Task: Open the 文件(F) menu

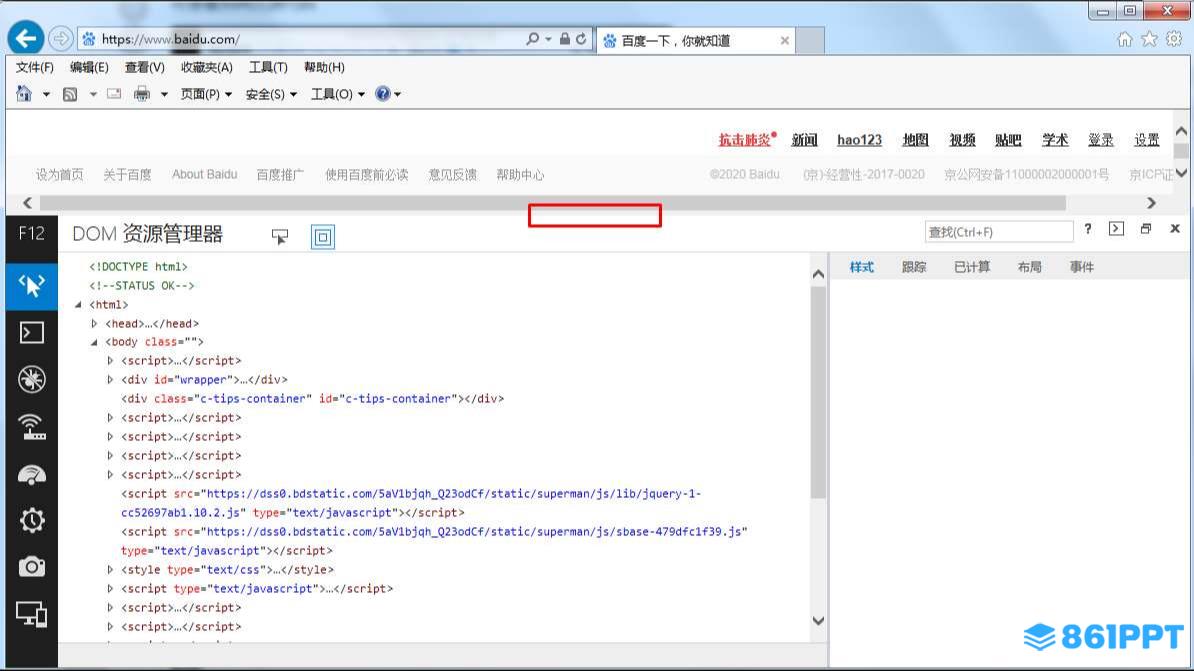Action: 34,67
